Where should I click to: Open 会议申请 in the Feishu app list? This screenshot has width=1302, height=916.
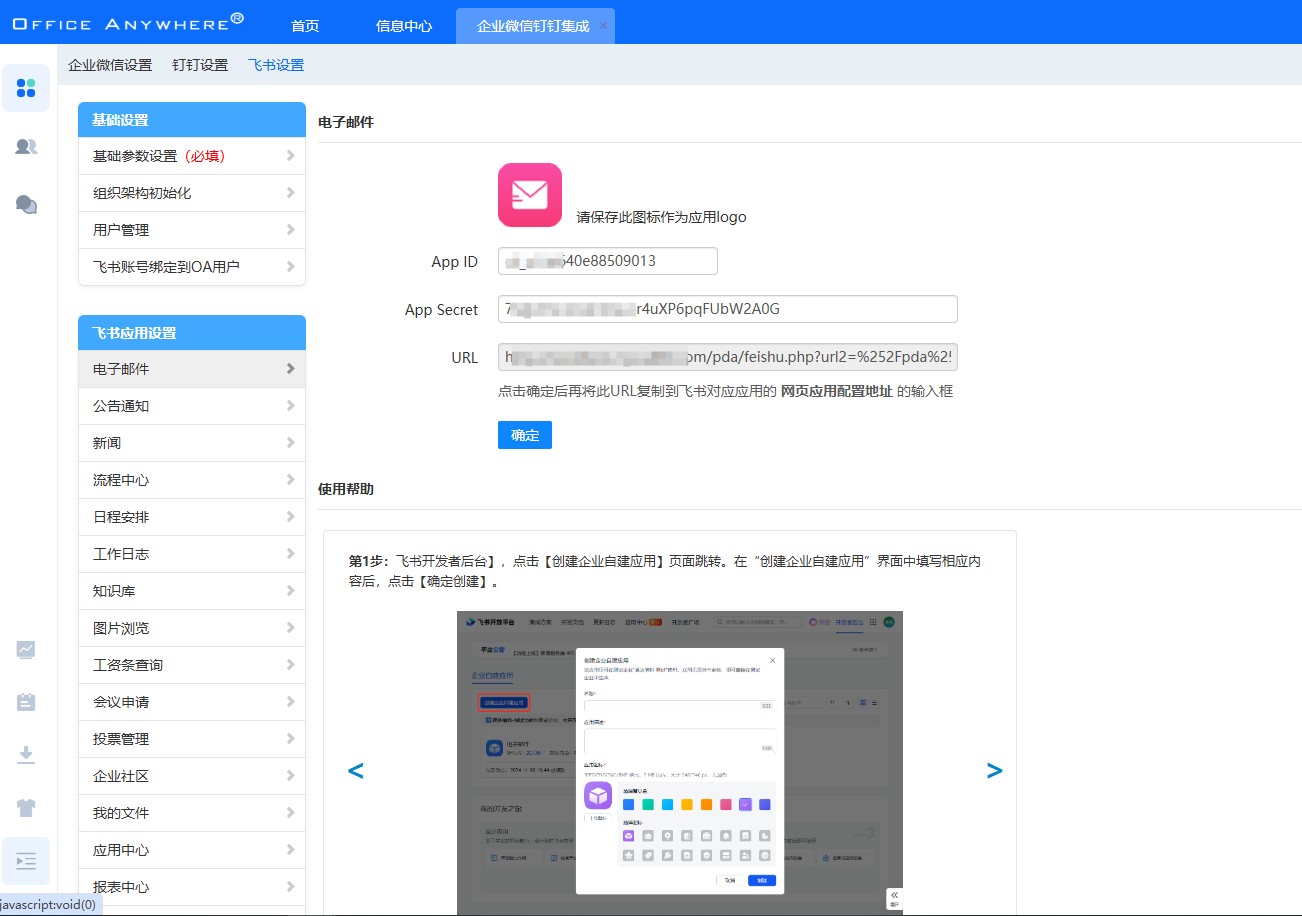[192, 702]
